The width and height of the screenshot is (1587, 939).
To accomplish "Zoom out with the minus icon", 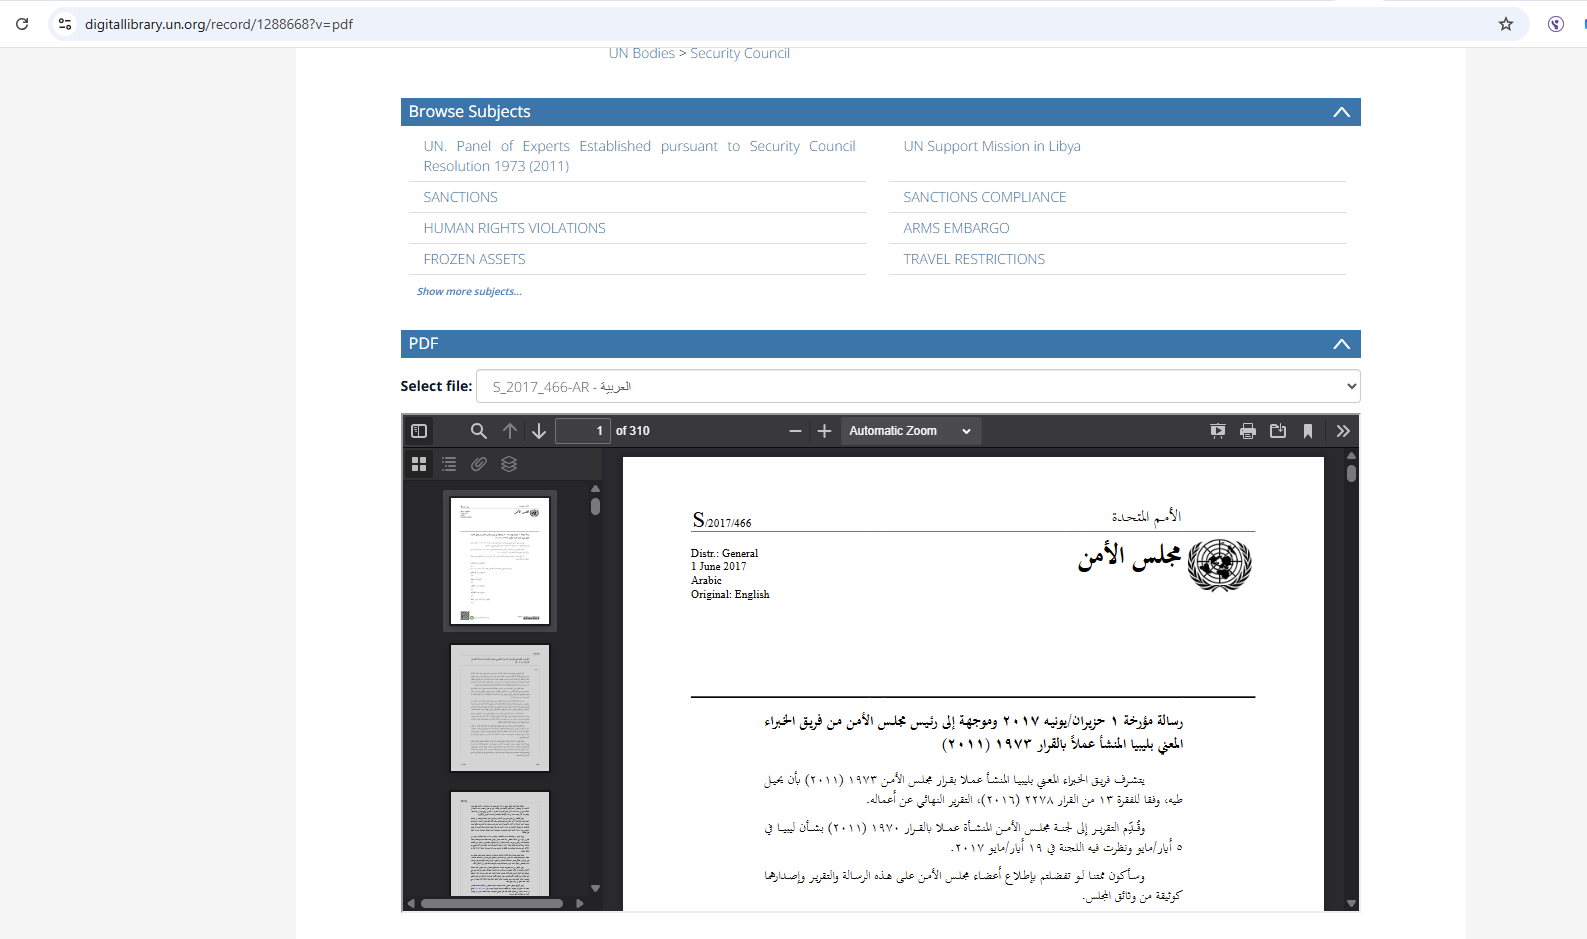I will pos(795,431).
